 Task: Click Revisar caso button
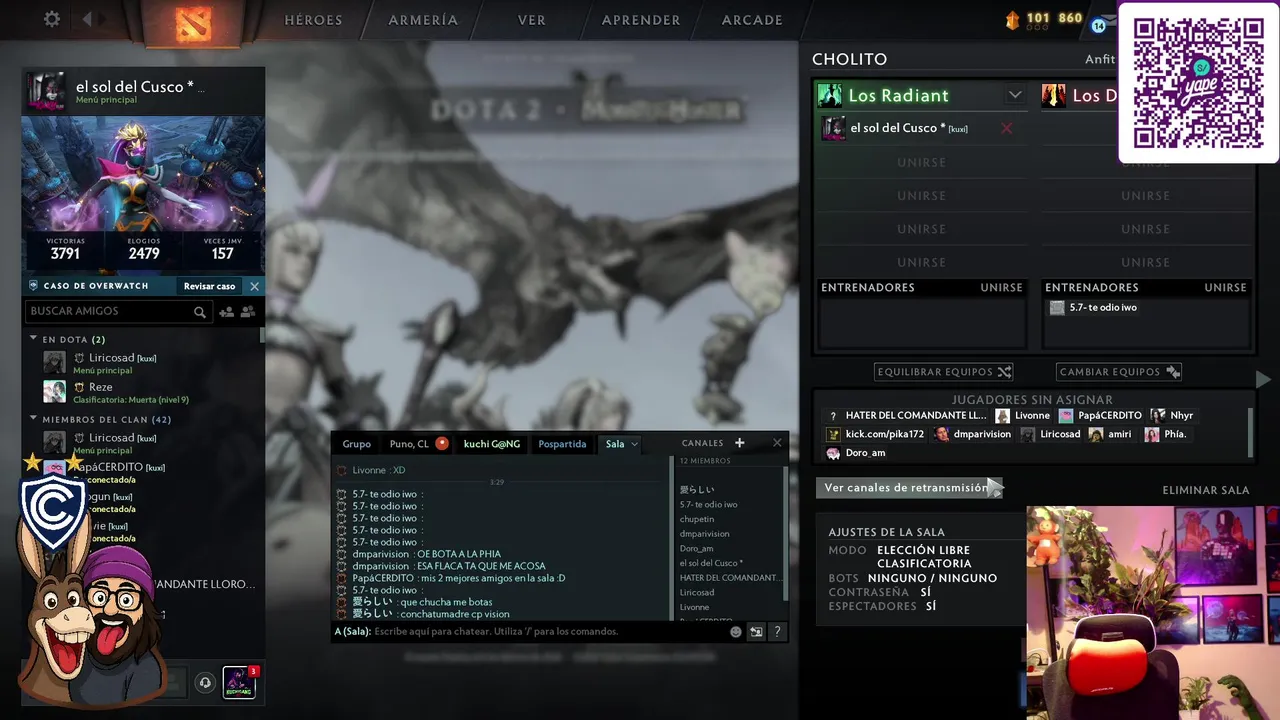tap(209, 286)
